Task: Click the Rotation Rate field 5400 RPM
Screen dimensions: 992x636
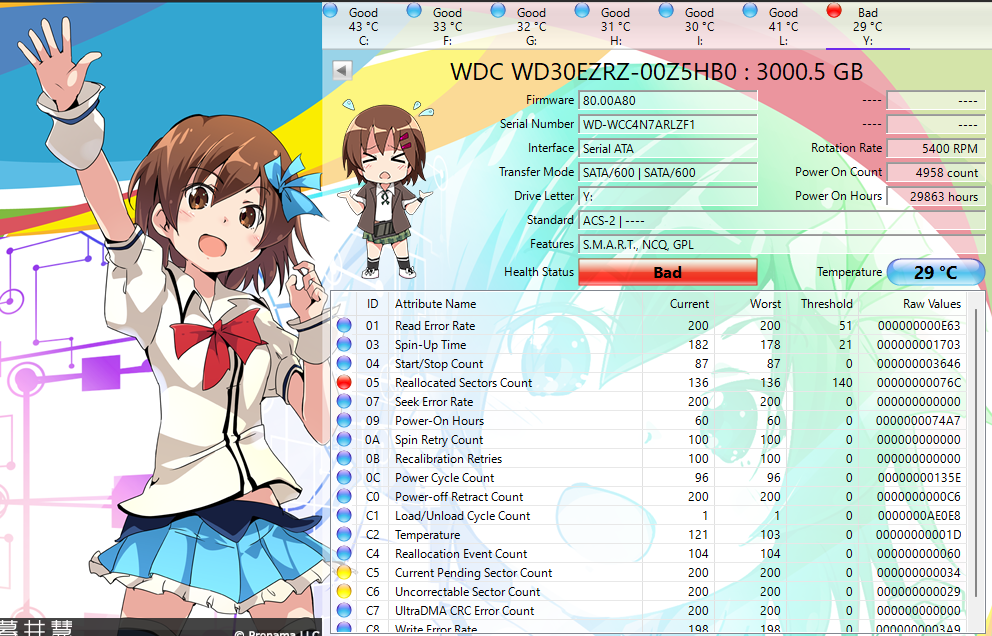Action: pos(936,148)
